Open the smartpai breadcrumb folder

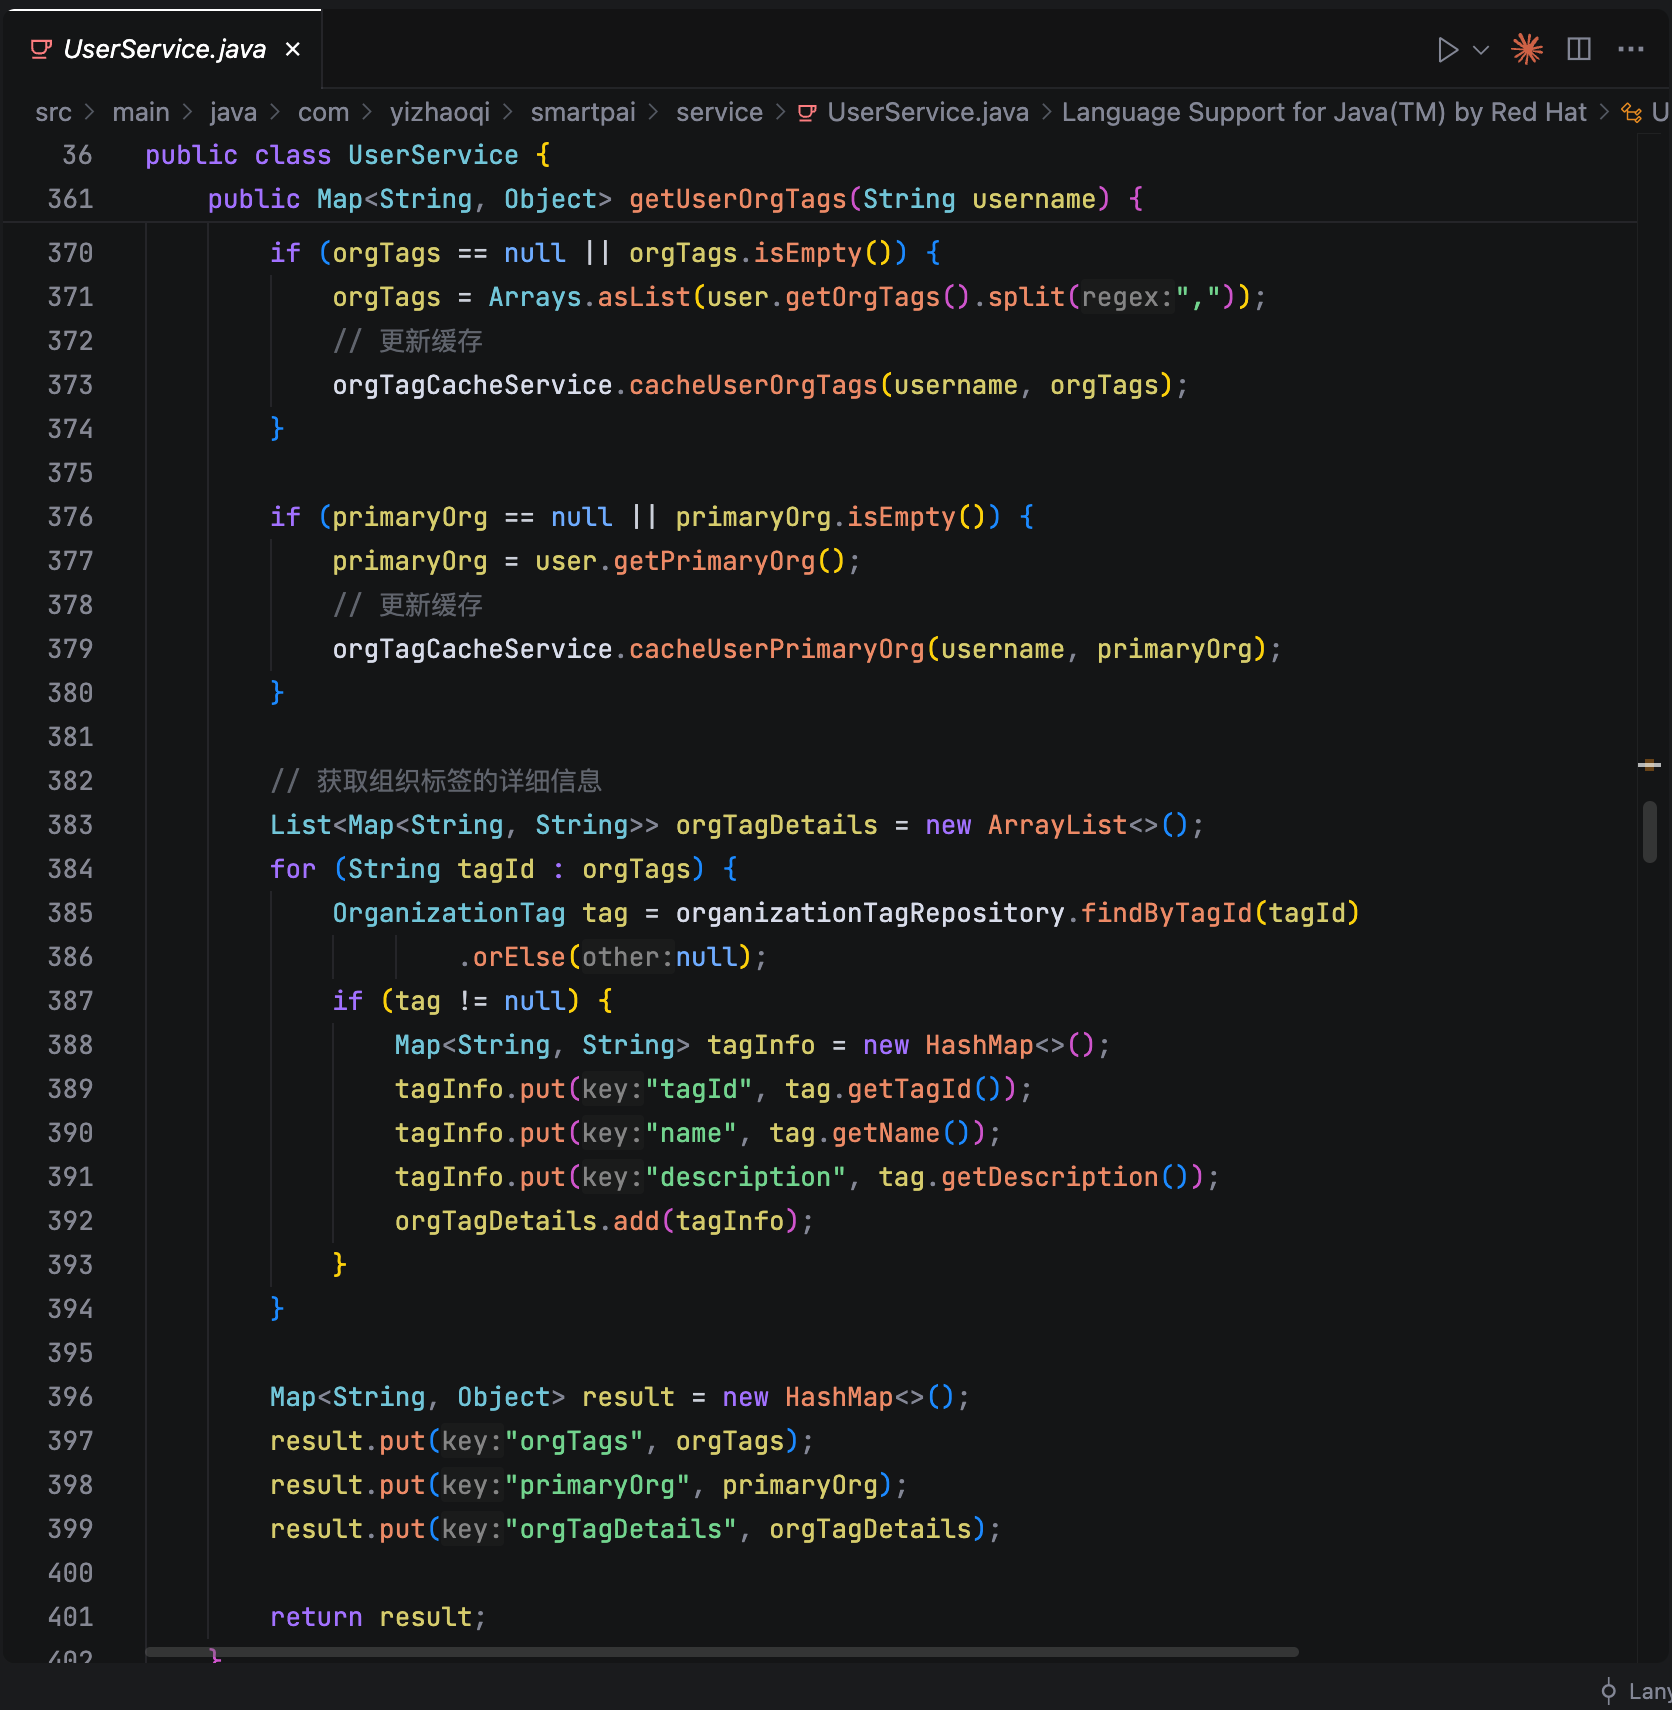(x=583, y=112)
